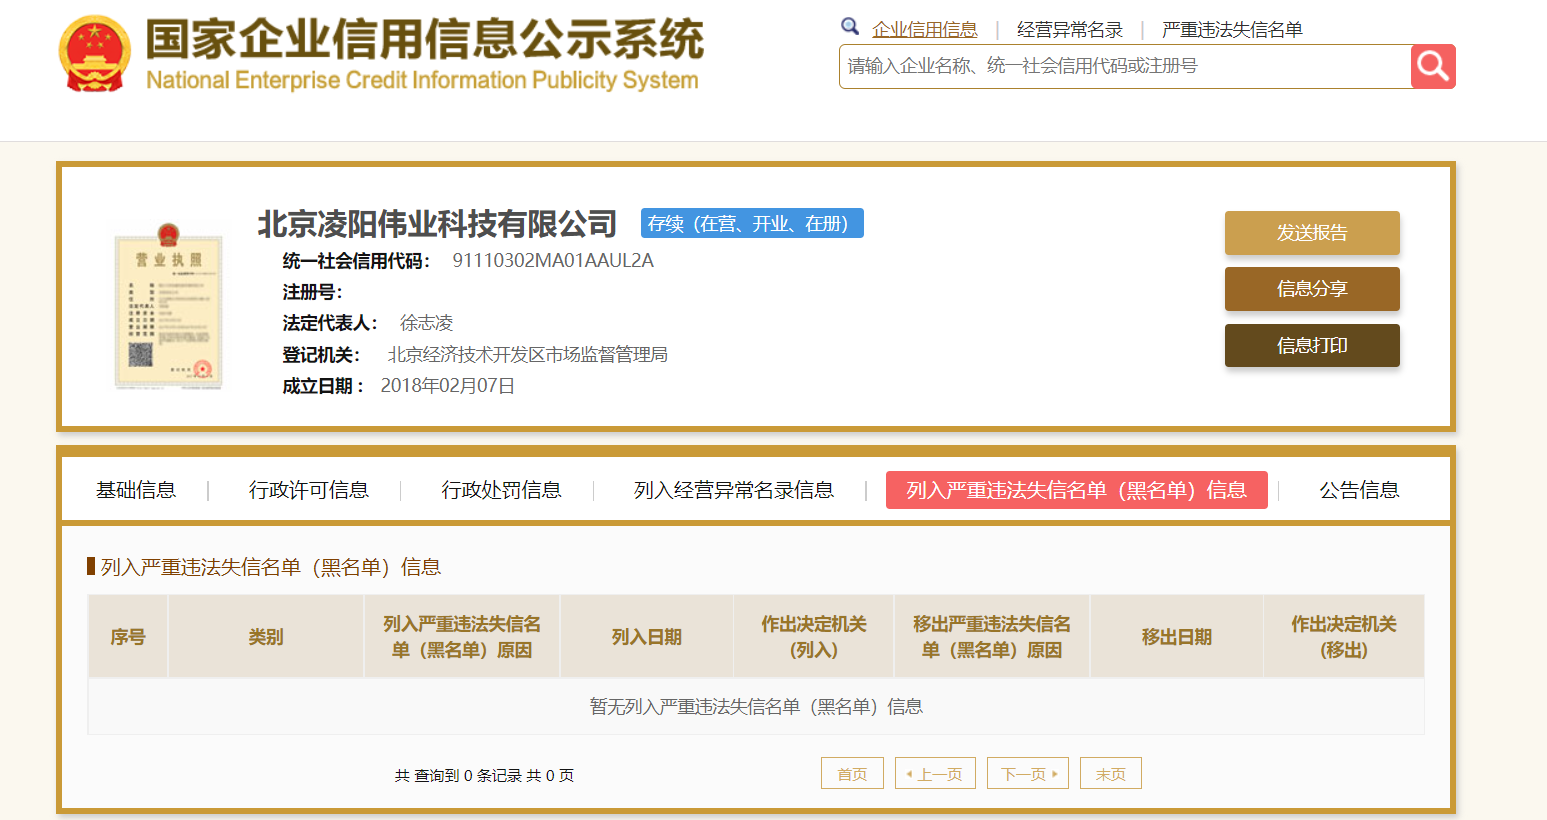Click the 信息分享 button
This screenshot has height=820, width=1547.
(x=1312, y=289)
